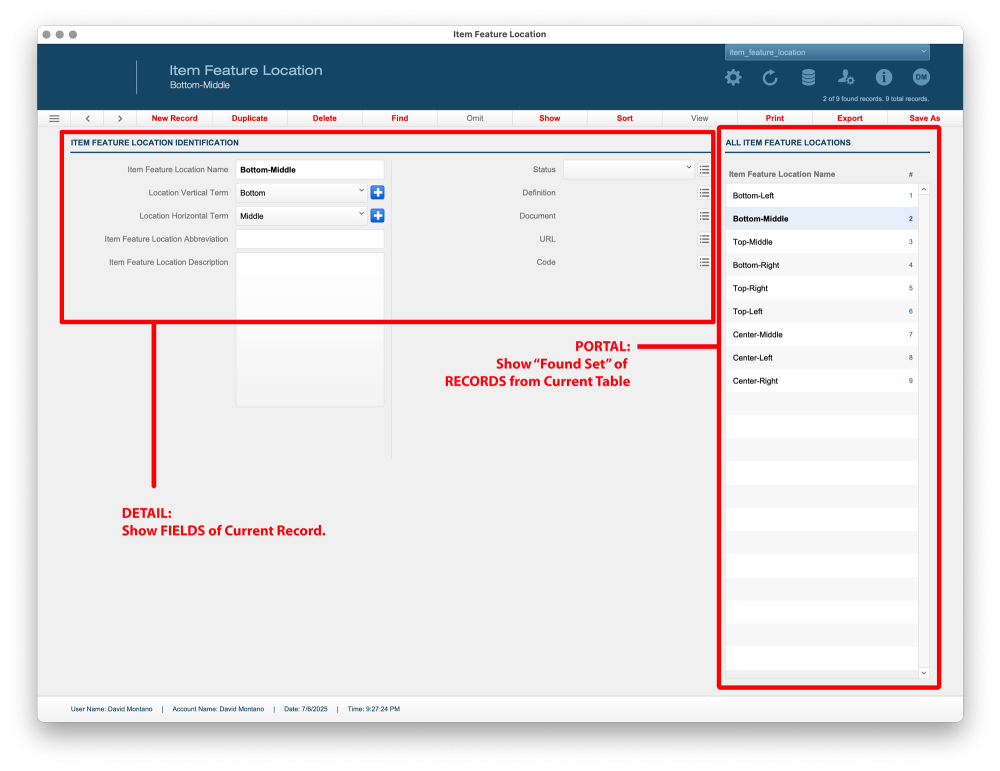Click the Item Feature Location Abbreviation field

click(x=310, y=239)
